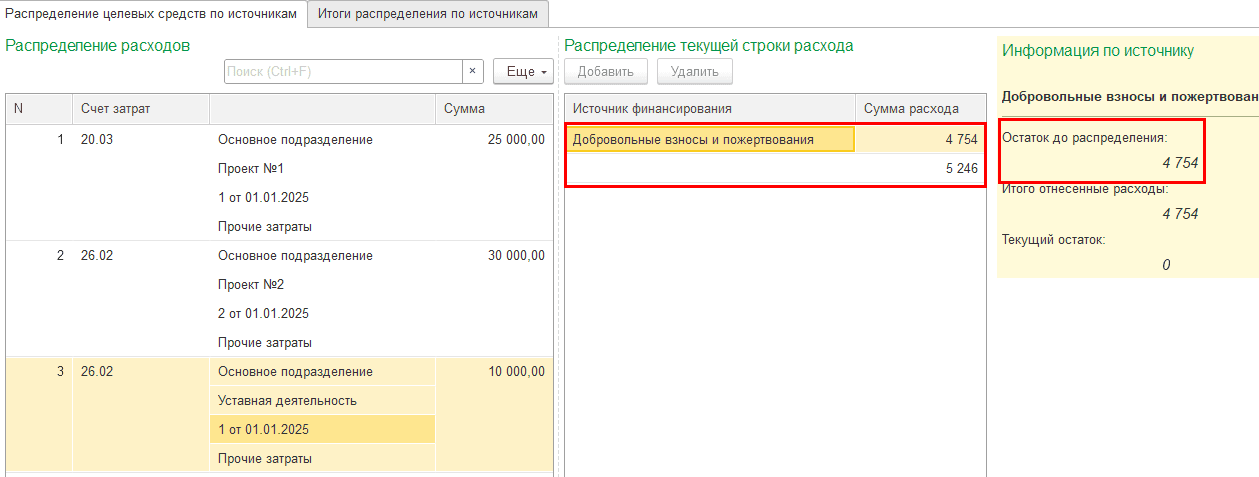Click the Сумма расхода column header

(x=920, y=109)
